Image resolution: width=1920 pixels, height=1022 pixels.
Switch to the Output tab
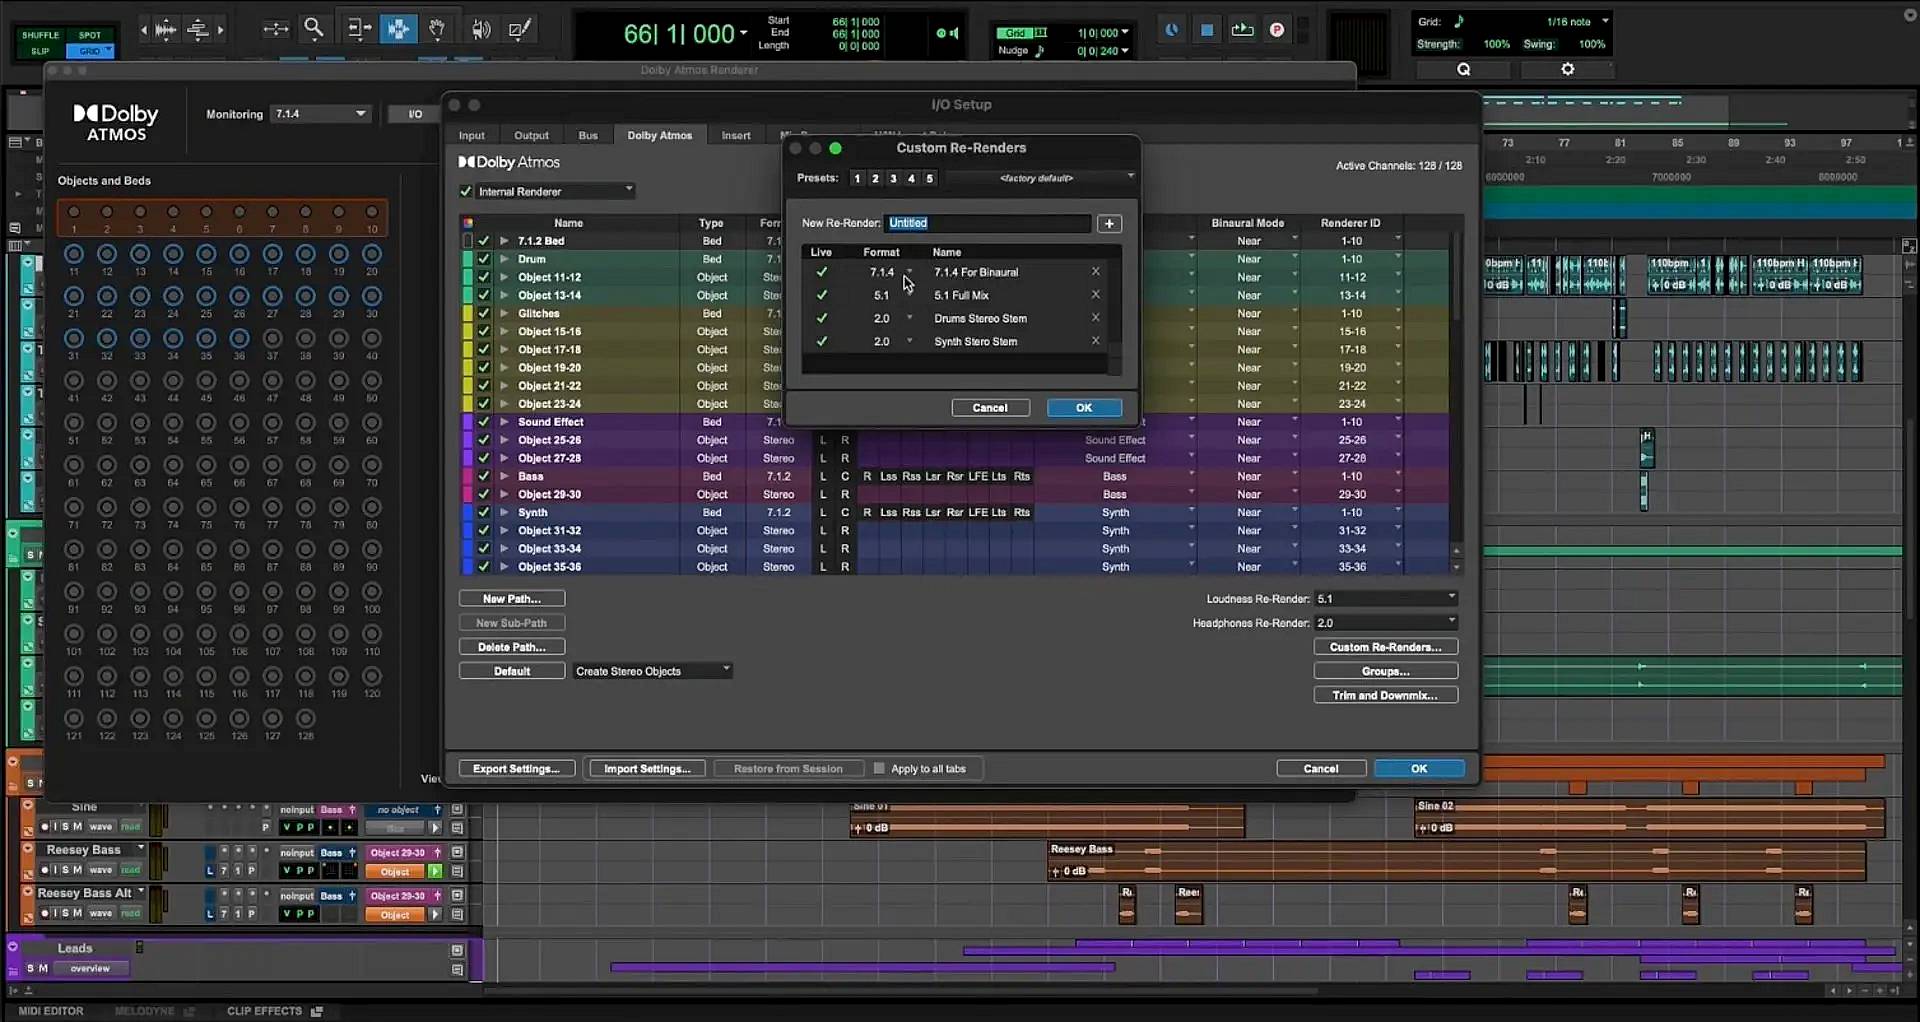point(531,134)
